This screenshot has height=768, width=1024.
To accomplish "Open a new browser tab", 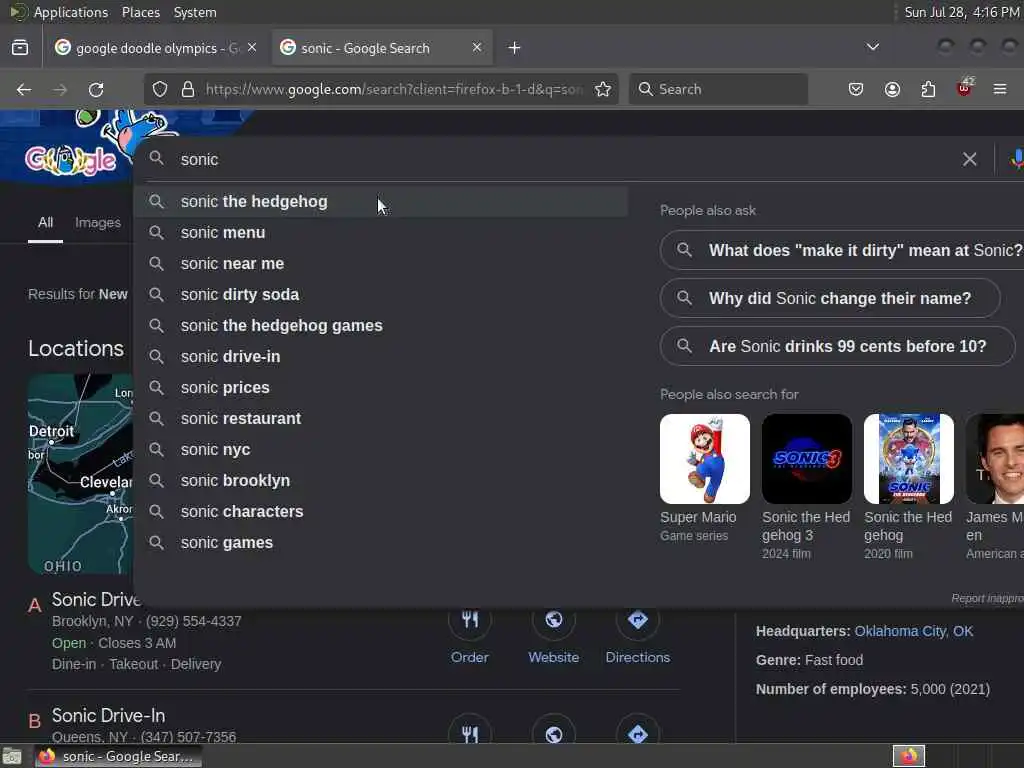I will (515, 48).
